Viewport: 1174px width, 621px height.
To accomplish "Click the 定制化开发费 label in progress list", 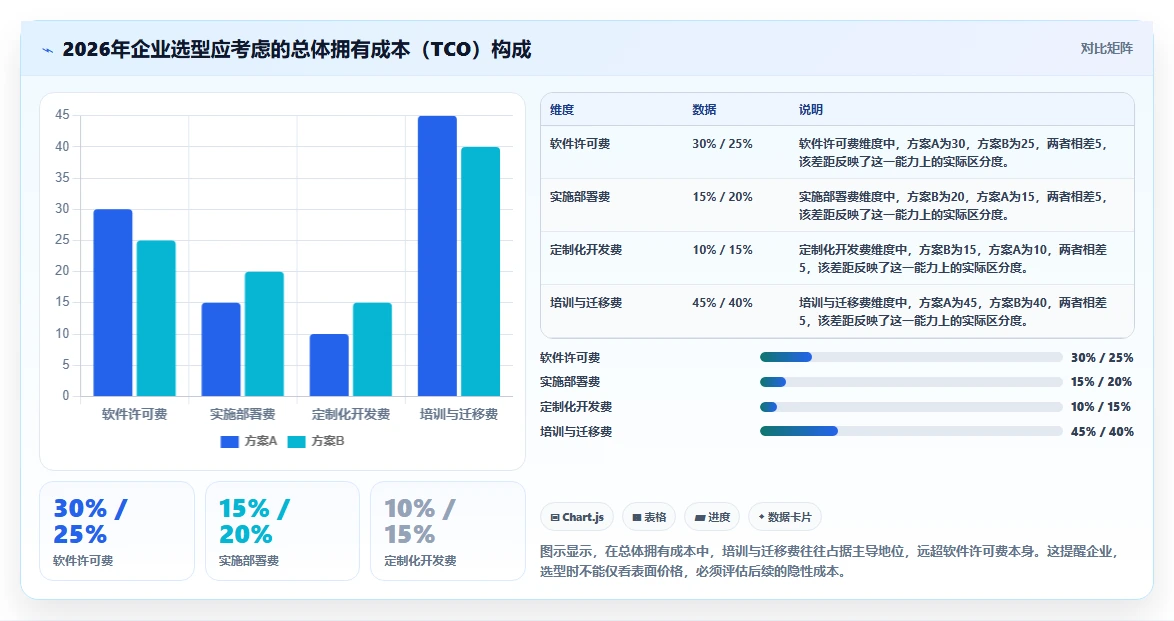I will 577,407.
